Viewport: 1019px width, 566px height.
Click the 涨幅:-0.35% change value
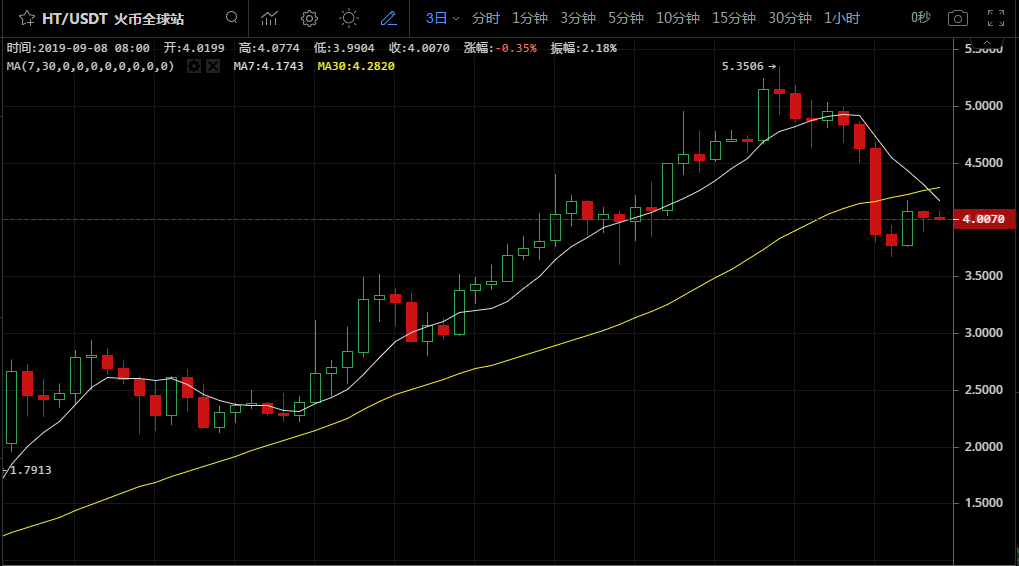500,48
